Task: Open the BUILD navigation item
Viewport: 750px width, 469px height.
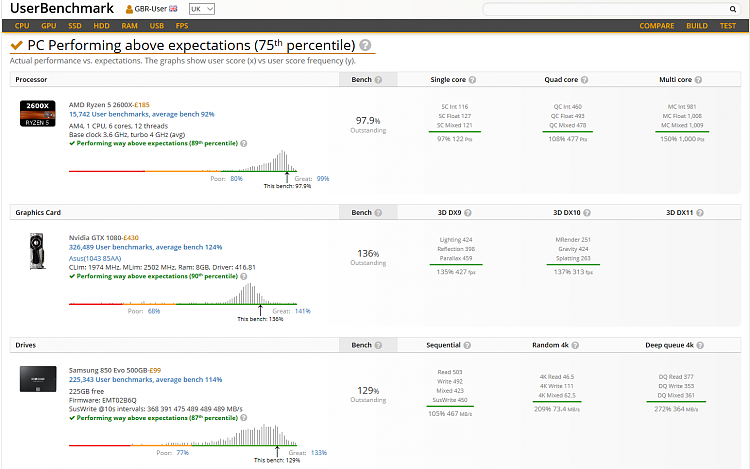Action: pos(697,25)
